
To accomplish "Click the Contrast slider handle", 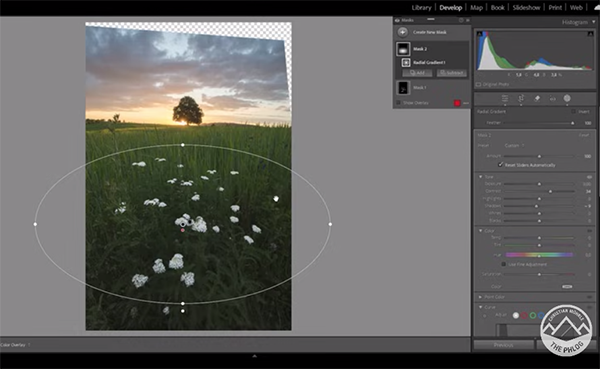I will (550, 191).
